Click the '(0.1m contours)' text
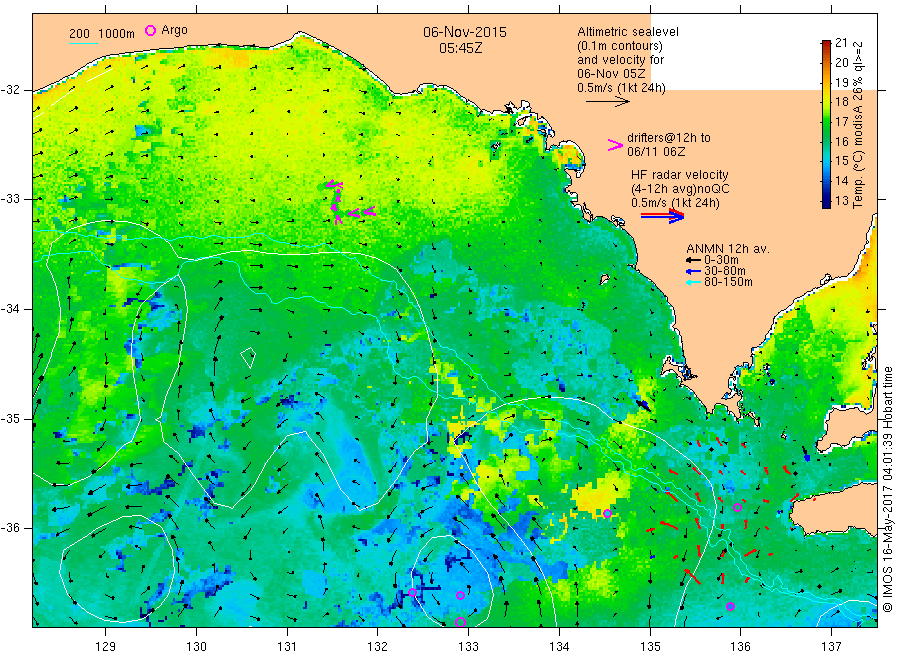 pyautogui.click(x=620, y=46)
